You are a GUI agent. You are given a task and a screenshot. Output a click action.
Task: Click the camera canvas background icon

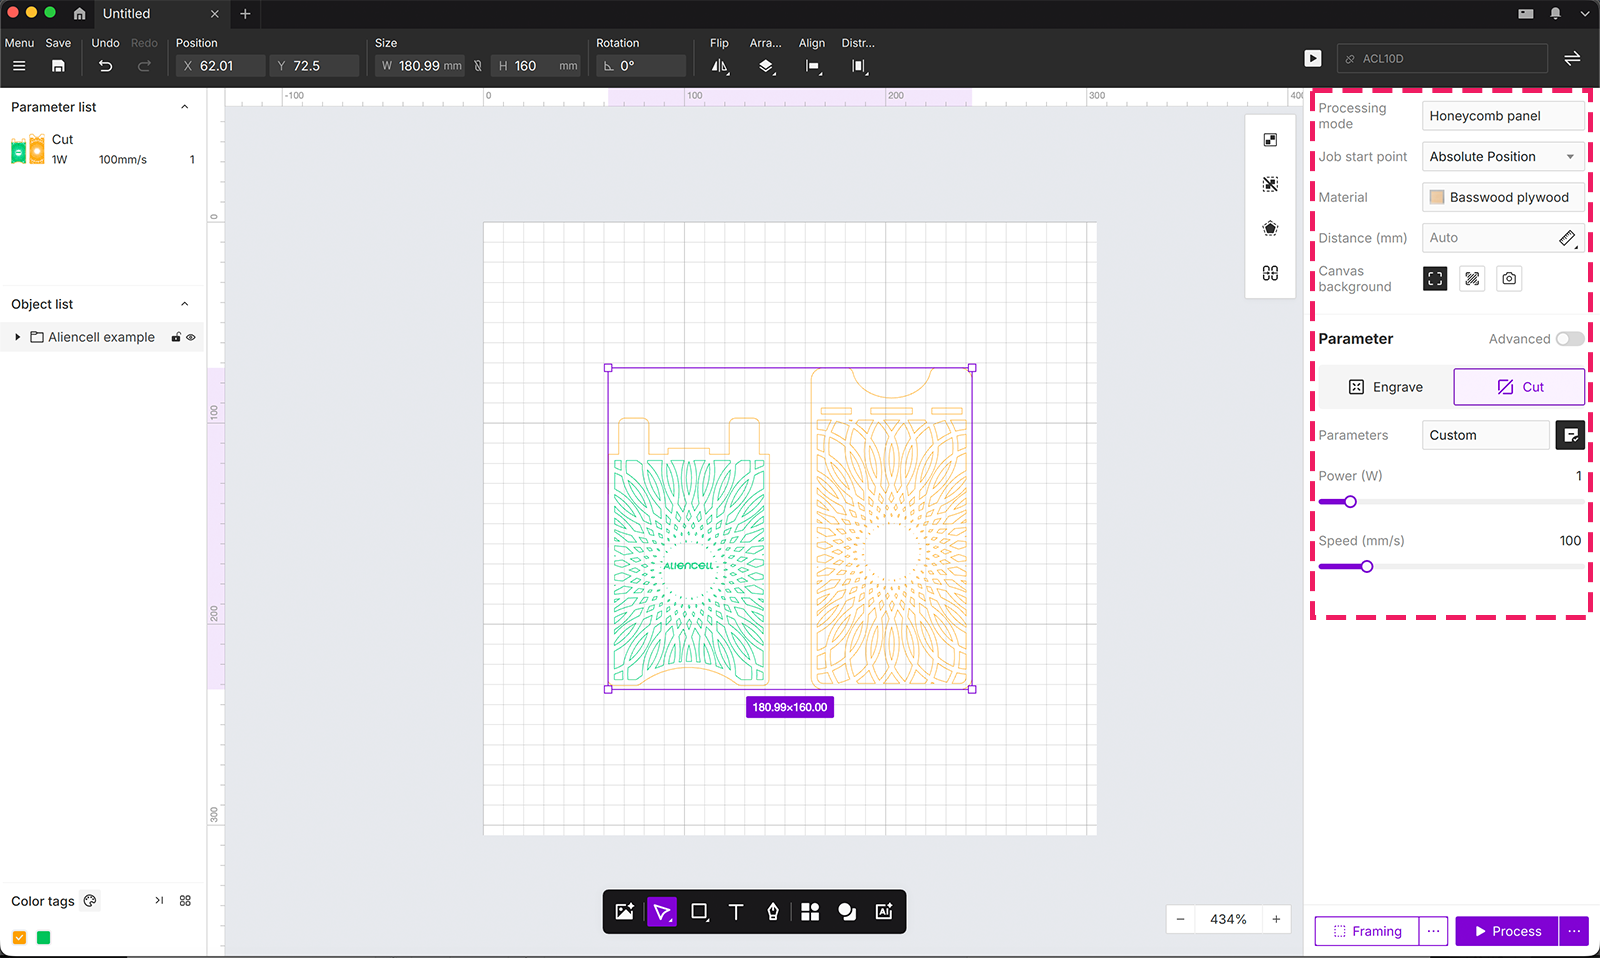coord(1509,279)
